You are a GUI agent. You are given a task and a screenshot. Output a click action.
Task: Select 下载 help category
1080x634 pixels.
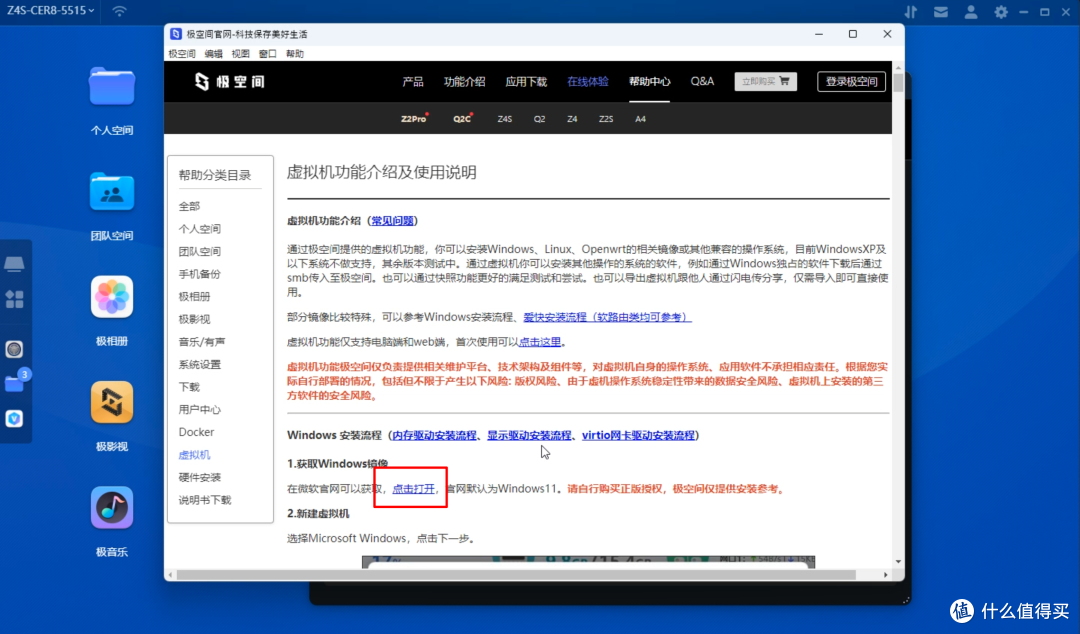point(189,387)
